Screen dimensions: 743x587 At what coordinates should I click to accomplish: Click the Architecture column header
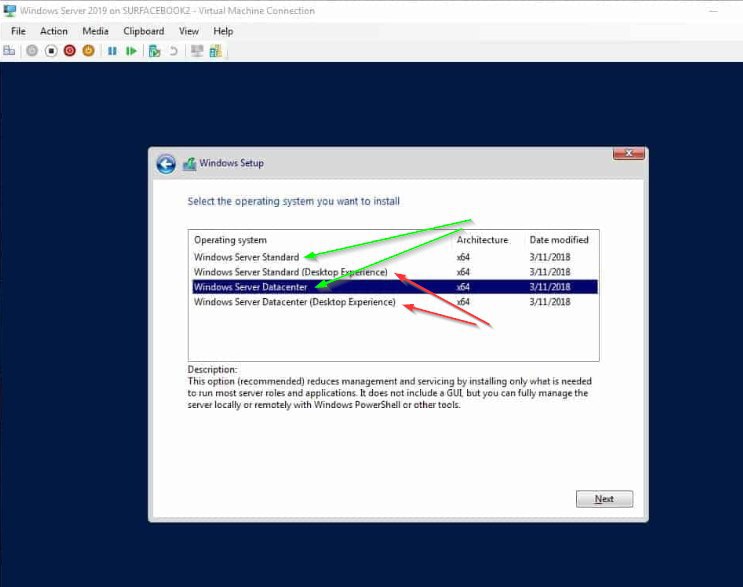482,240
